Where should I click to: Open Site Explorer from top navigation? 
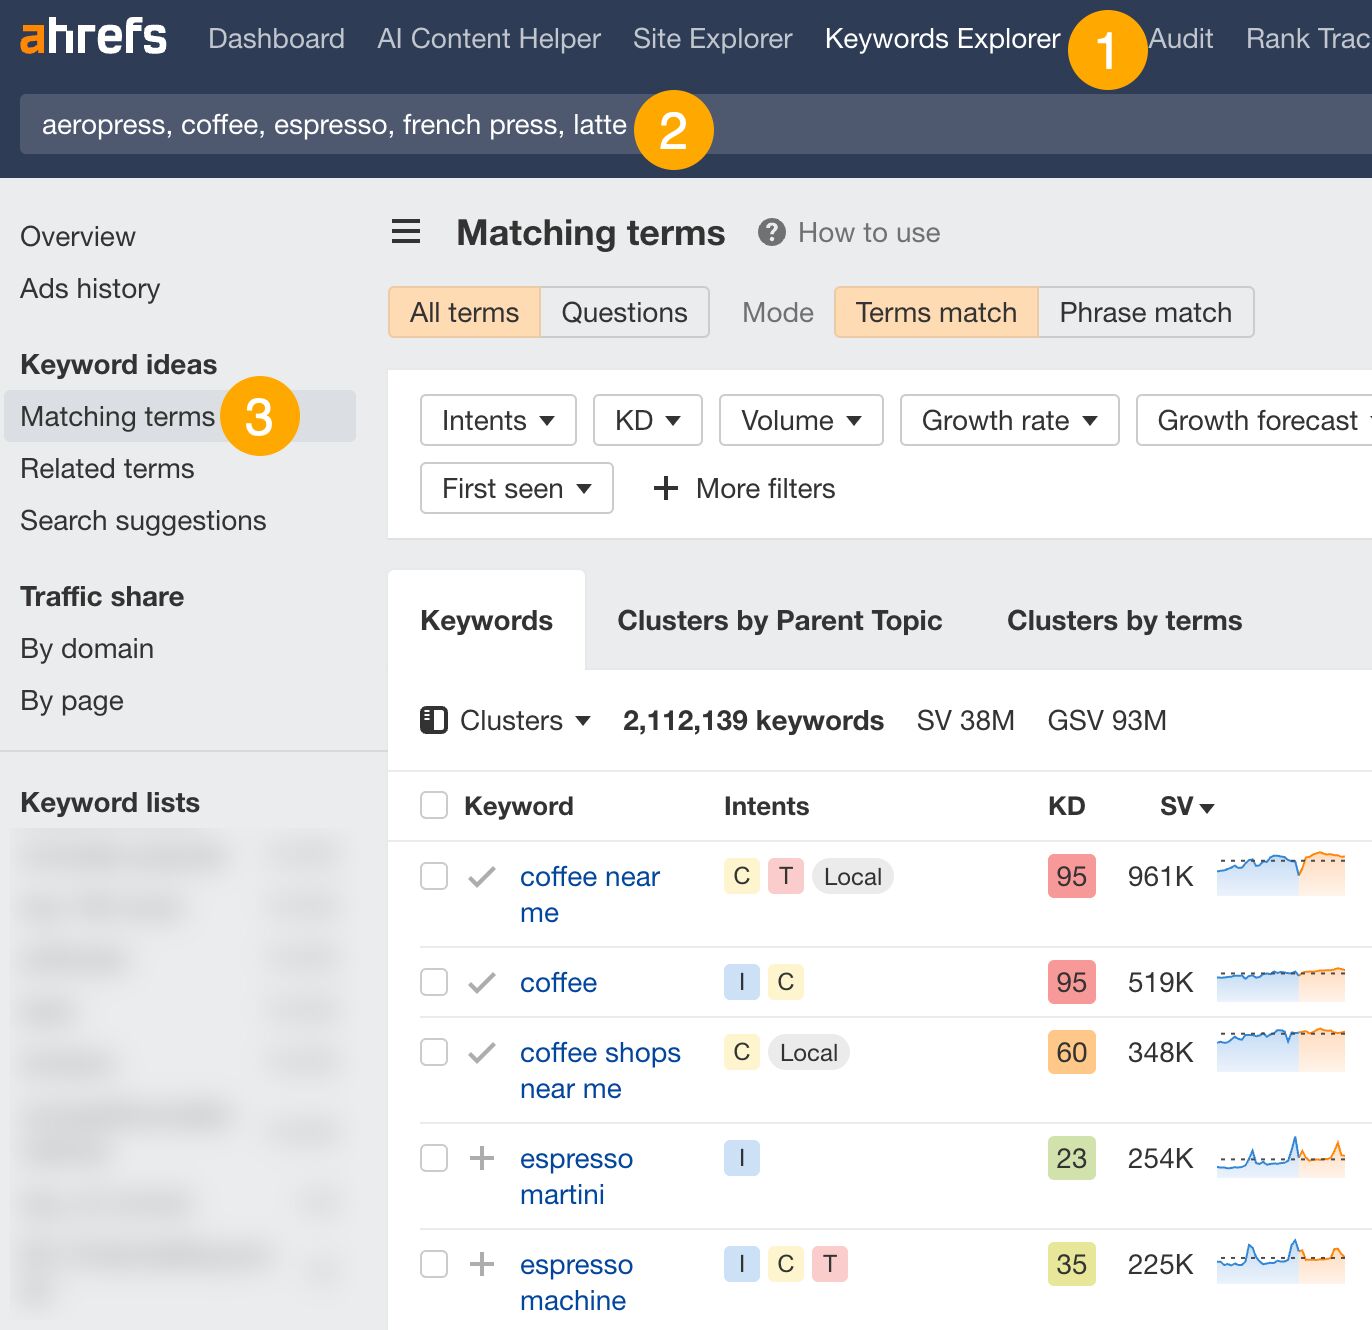pyautogui.click(x=712, y=38)
